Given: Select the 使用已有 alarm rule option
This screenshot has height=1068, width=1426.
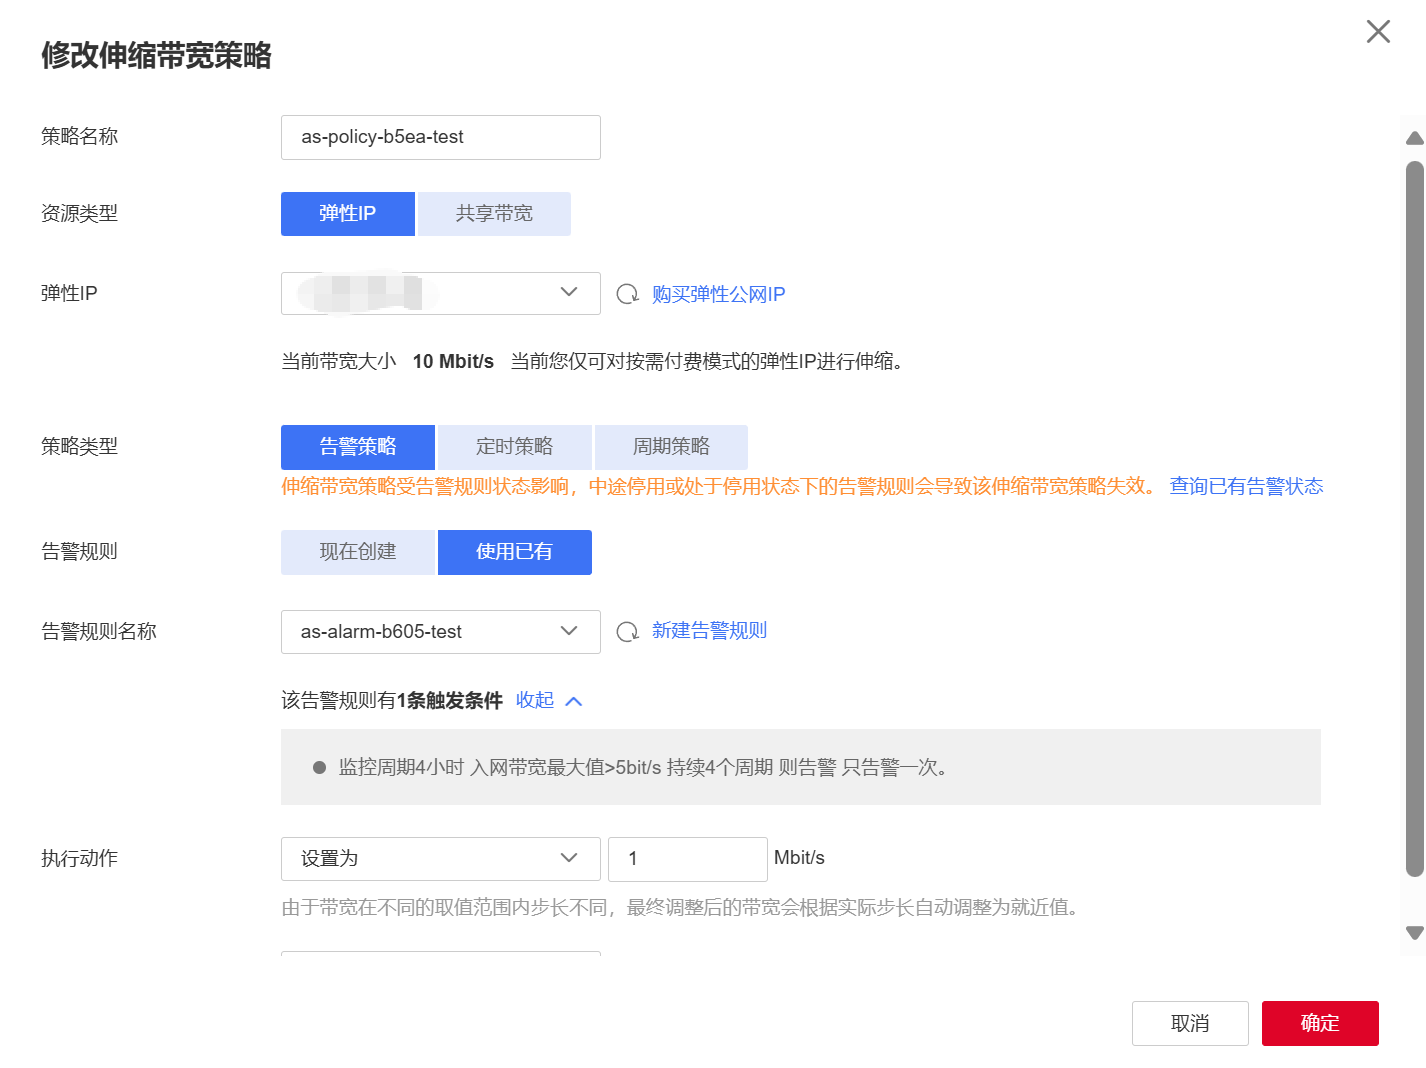Looking at the screenshot, I should (x=514, y=551).
